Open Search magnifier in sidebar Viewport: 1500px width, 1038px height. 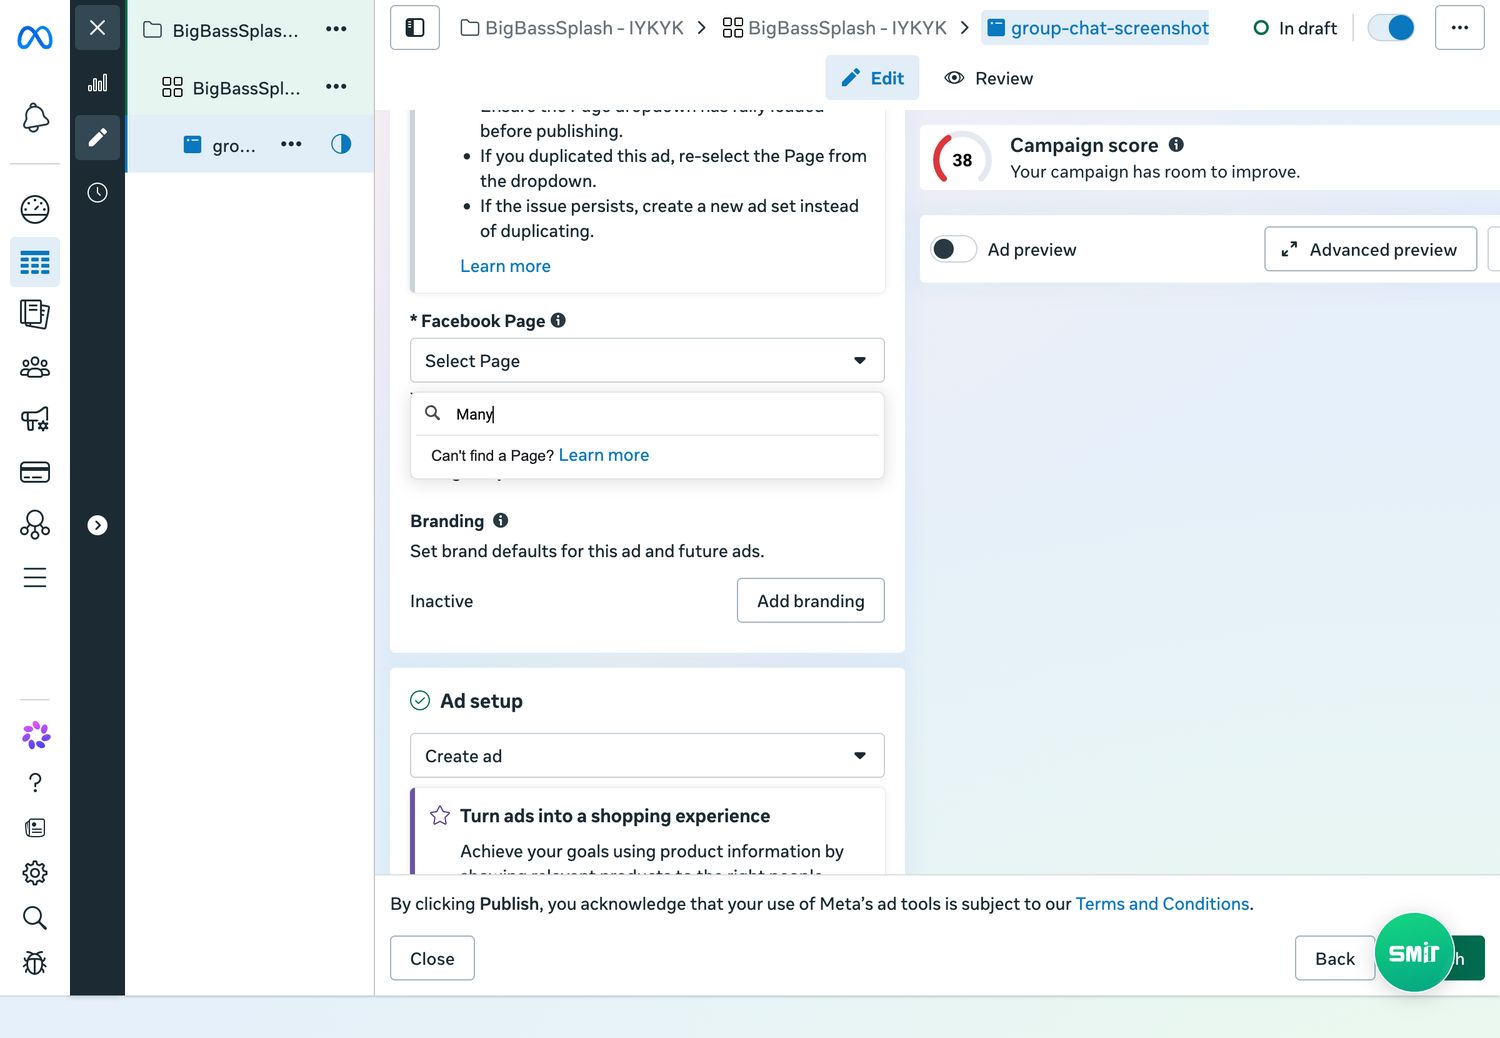click(x=35, y=918)
